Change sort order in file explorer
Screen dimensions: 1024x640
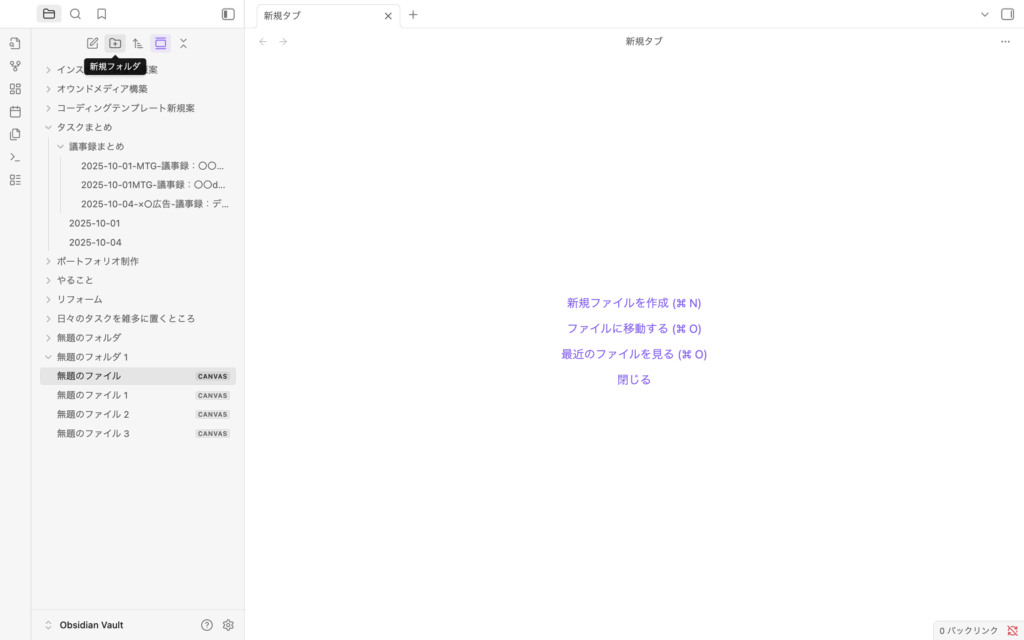(x=138, y=43)
